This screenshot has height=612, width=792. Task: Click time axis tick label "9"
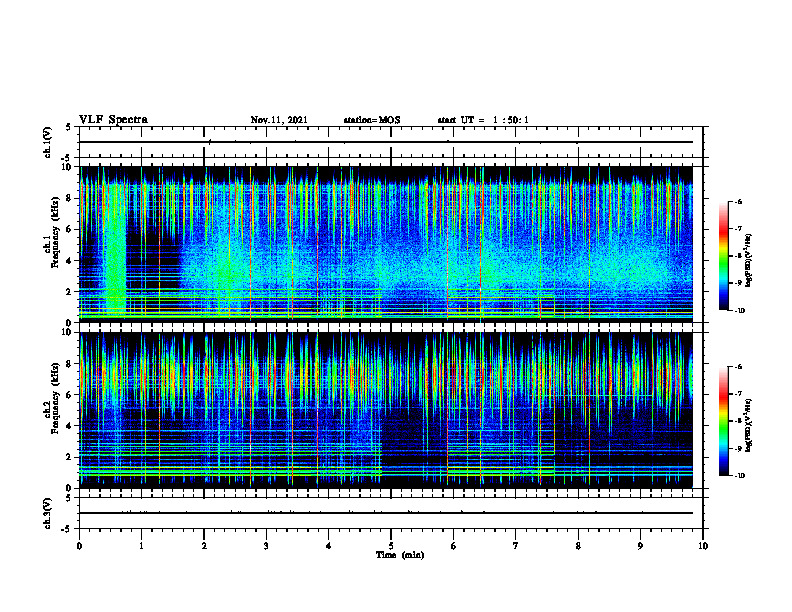click(x=641, y=546)
